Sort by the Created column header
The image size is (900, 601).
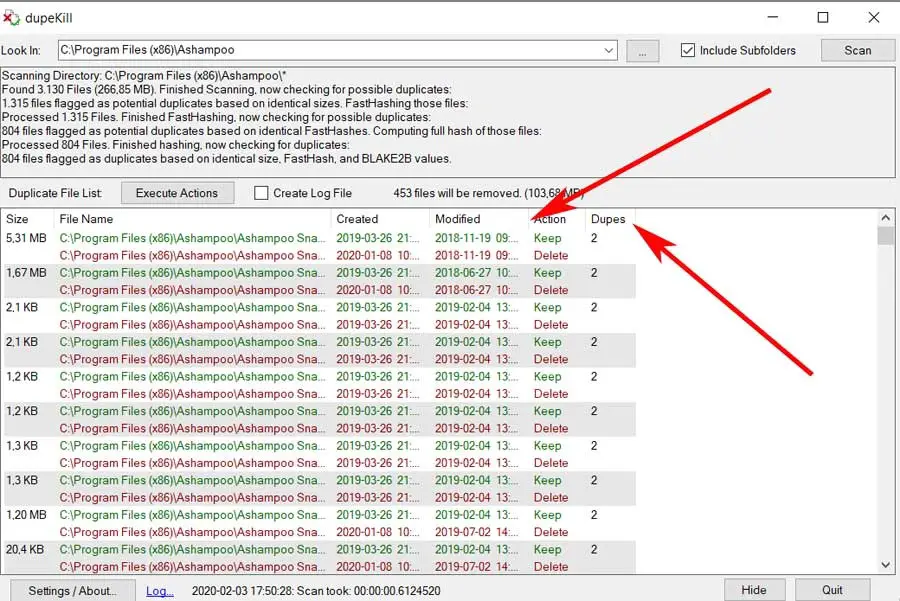[x=380, y=219]
